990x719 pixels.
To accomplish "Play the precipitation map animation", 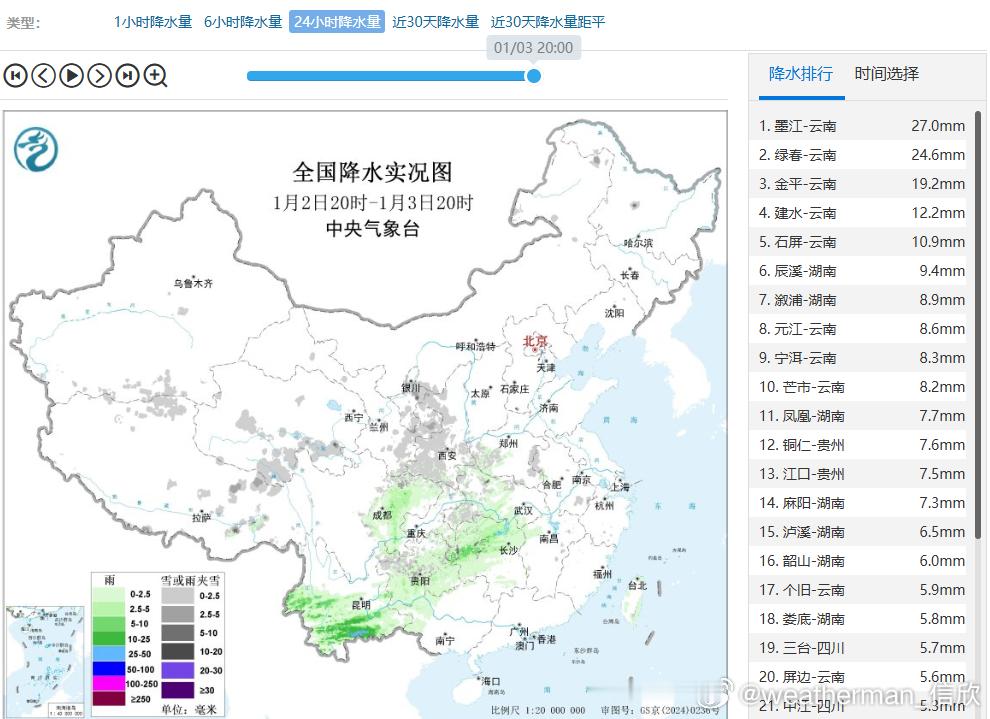I will [x=71, y=75].
